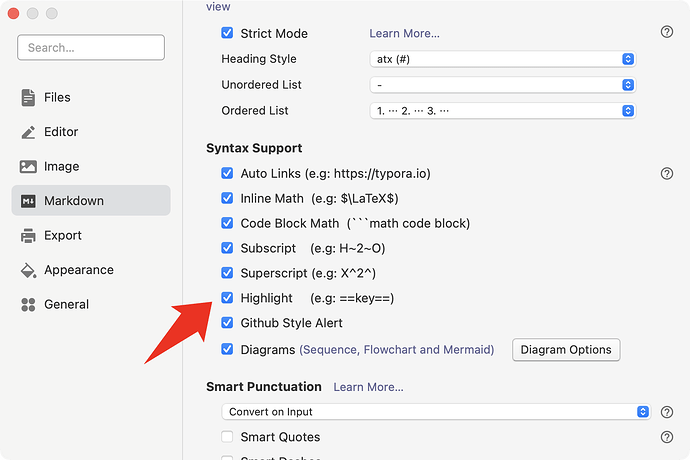Click the Appearance paint bucket icon
This screenshot has width=690, height=460.
coord(28,270)
